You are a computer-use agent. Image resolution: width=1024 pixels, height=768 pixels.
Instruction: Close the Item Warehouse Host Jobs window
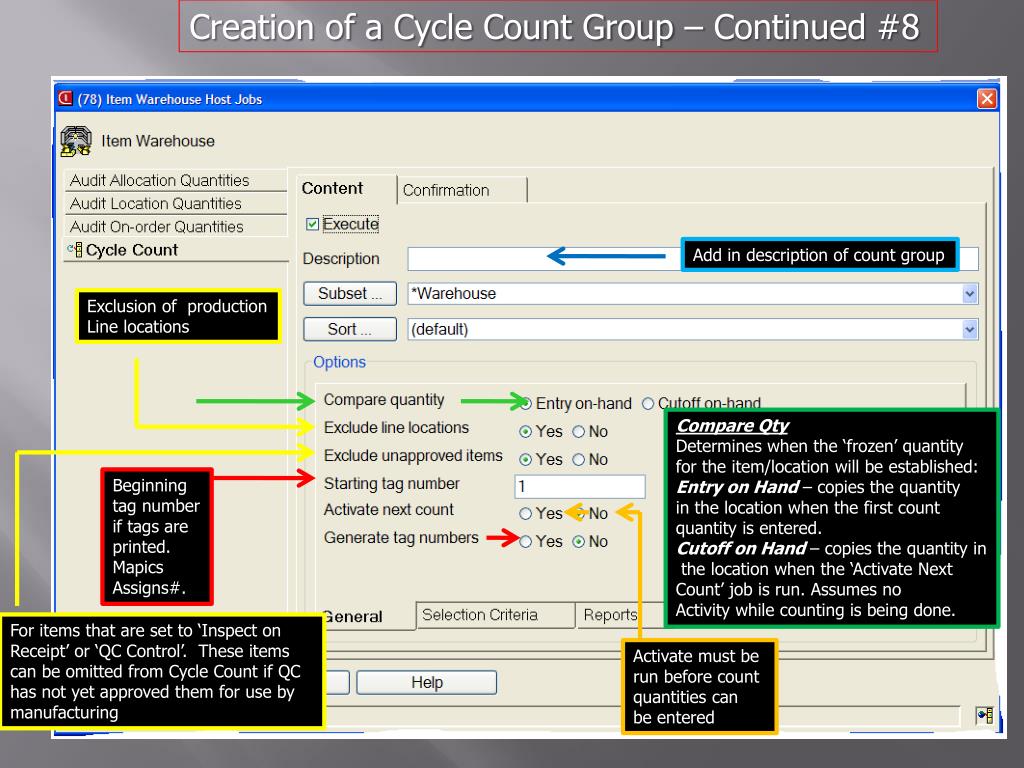point(987,99)
